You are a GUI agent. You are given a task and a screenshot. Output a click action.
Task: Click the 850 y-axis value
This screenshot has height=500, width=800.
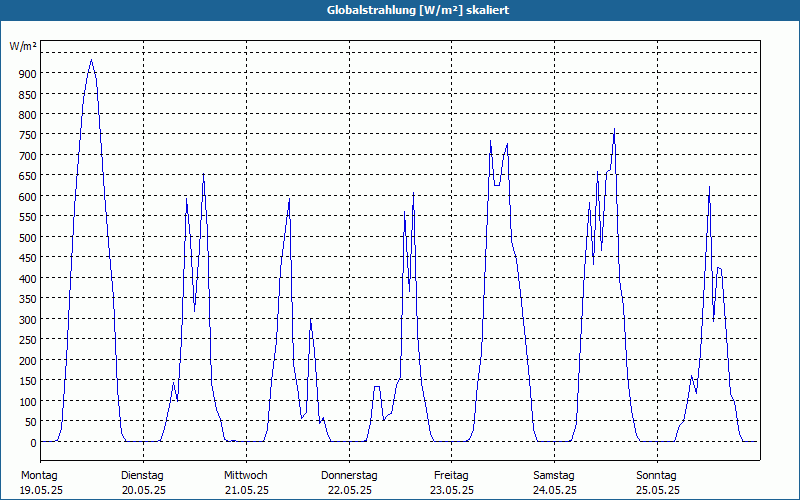coord(28,94)
